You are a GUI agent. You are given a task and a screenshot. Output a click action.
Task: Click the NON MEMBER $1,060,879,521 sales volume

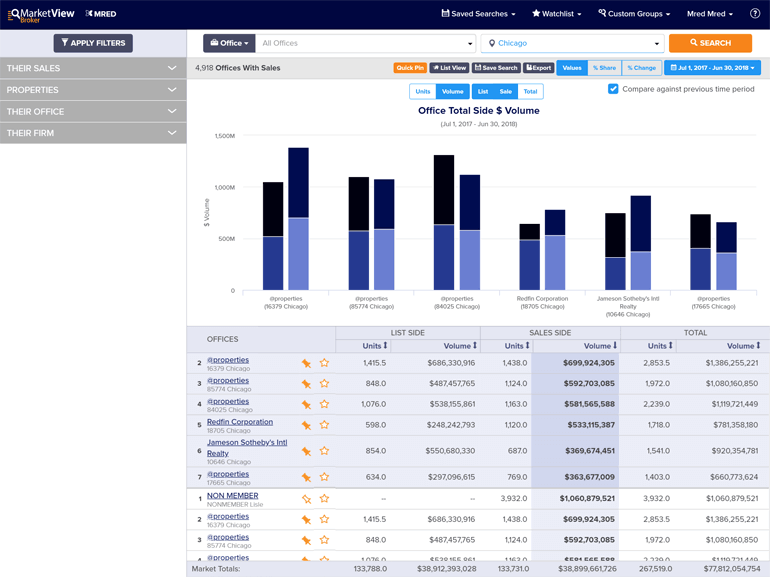pyautogui.click(x=587, y=498)
